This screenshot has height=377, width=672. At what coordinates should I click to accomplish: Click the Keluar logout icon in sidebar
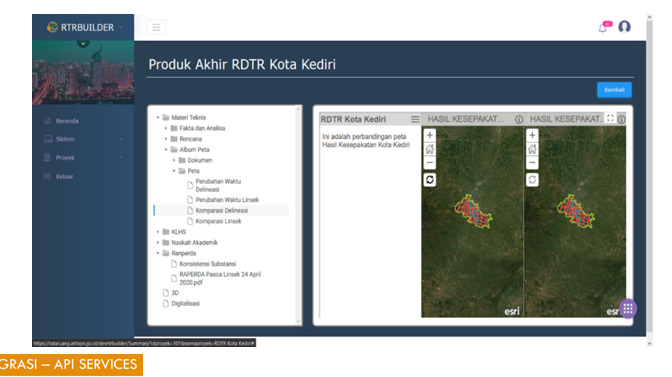47,176
